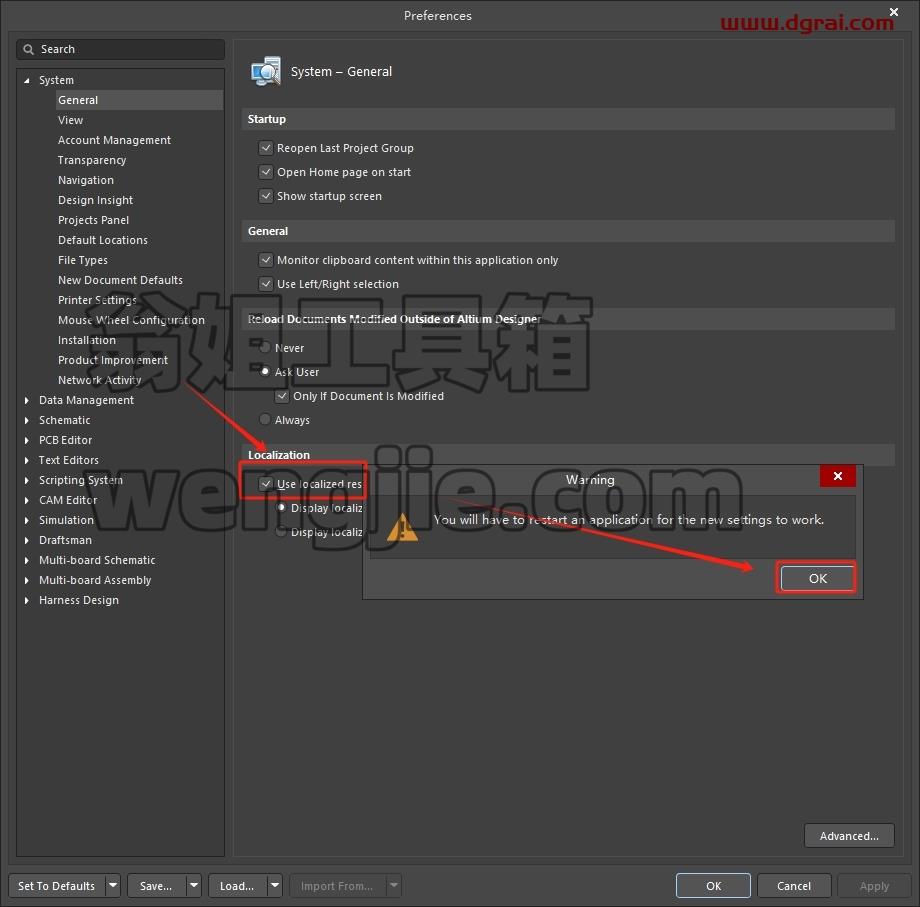
Task: Uncheck Reopen Last Project Group
Action: [266, 148]
